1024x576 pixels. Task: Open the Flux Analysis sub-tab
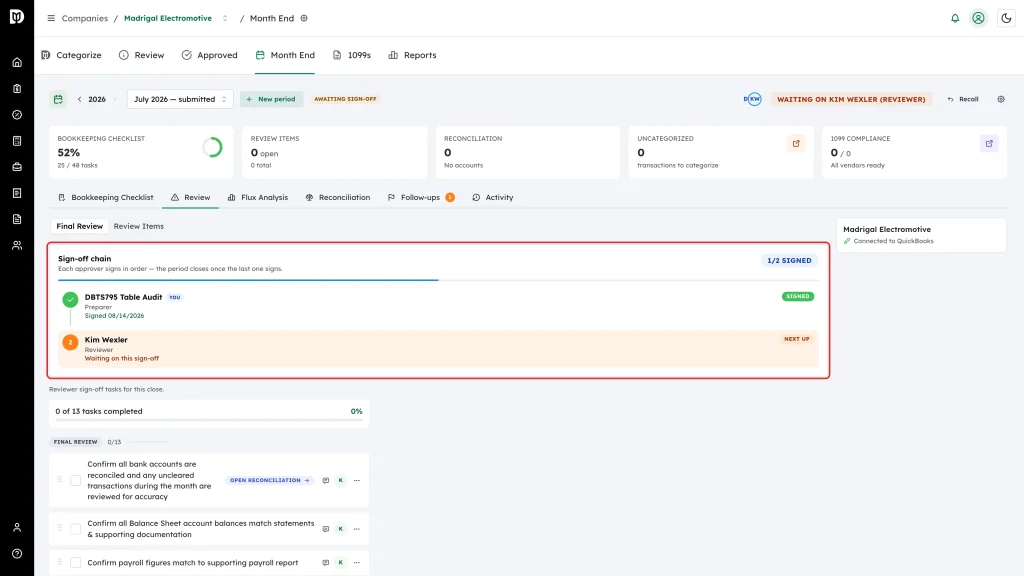258,197
